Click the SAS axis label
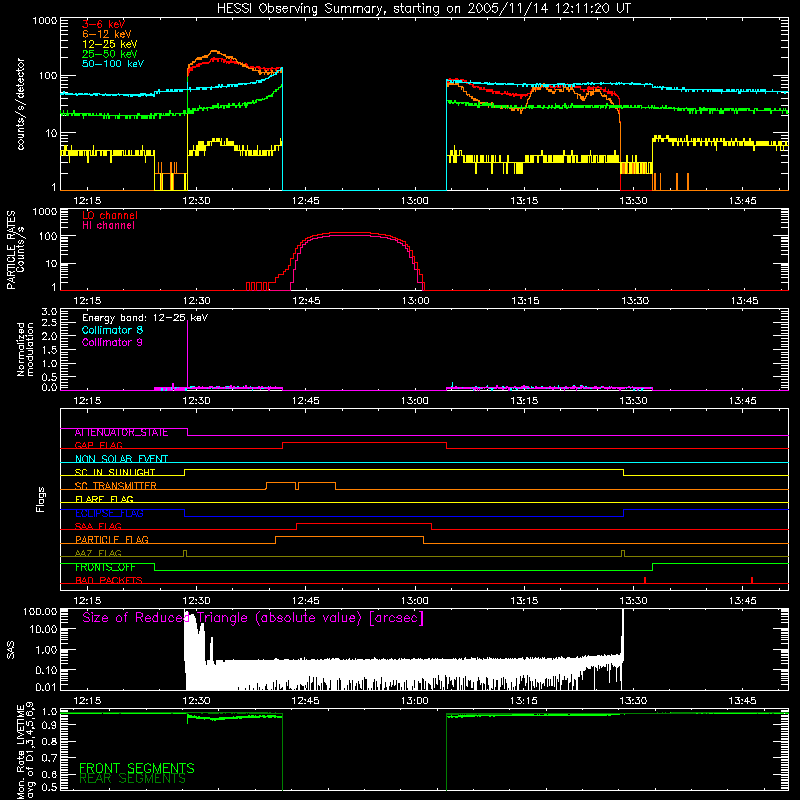 [11, 650]
